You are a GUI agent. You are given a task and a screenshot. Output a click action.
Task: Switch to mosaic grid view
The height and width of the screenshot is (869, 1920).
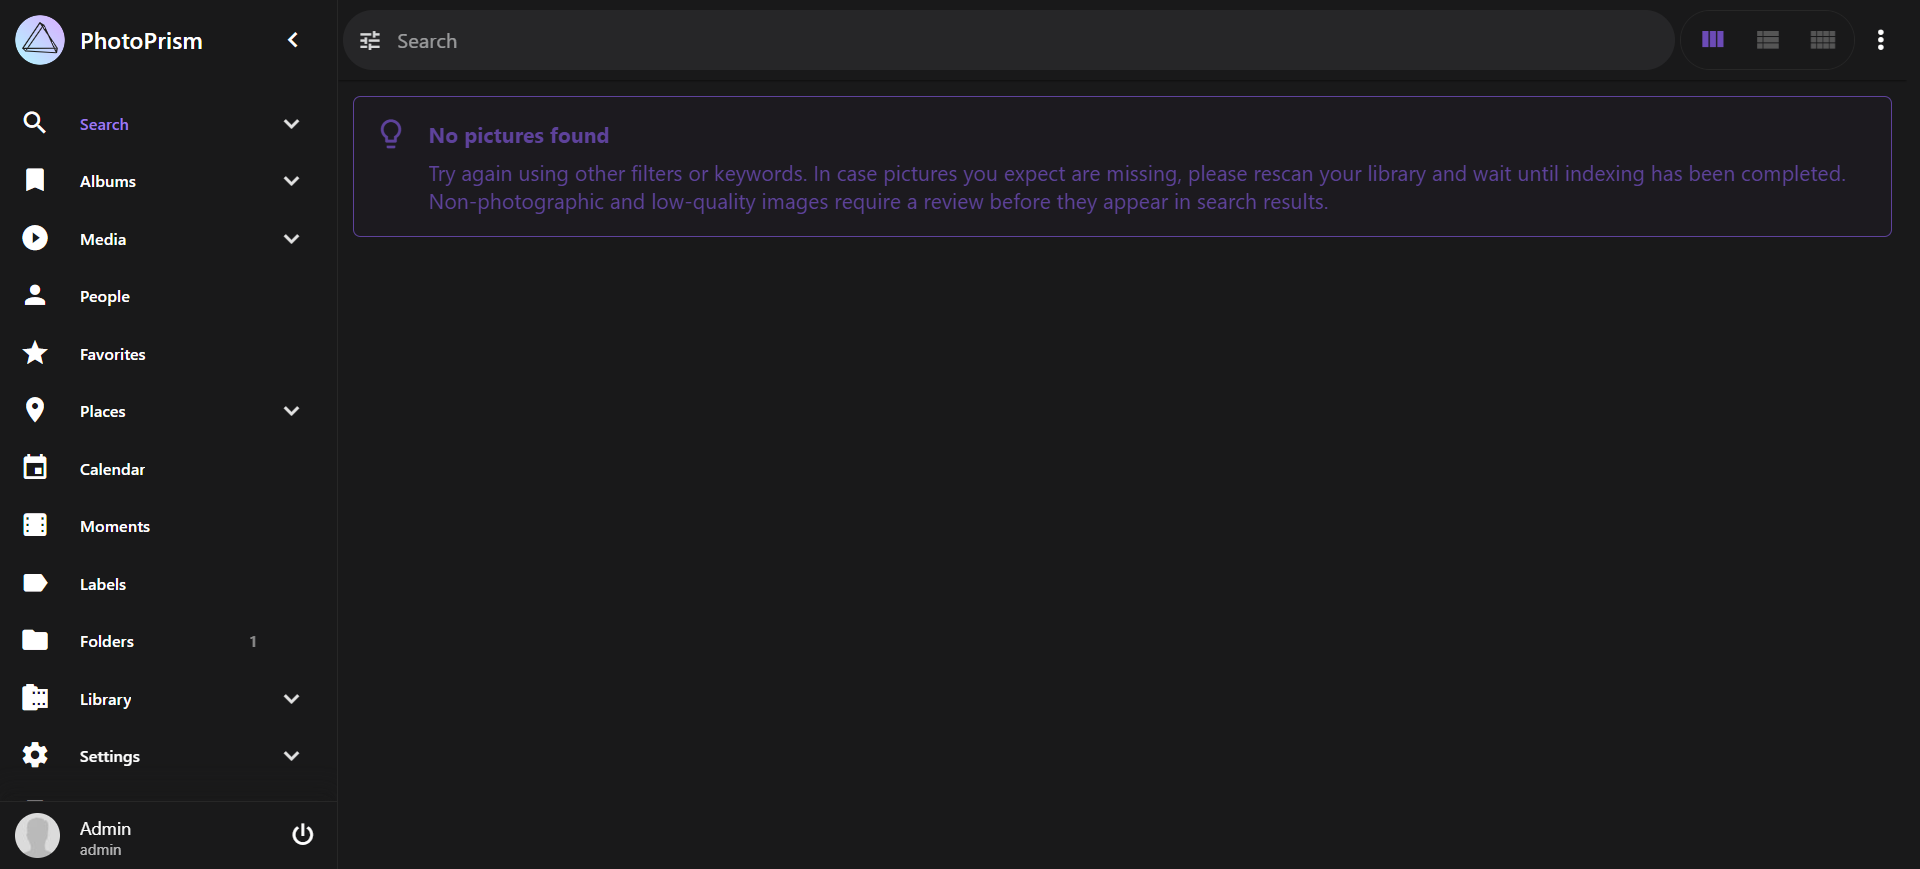(x=1823, y=40)
